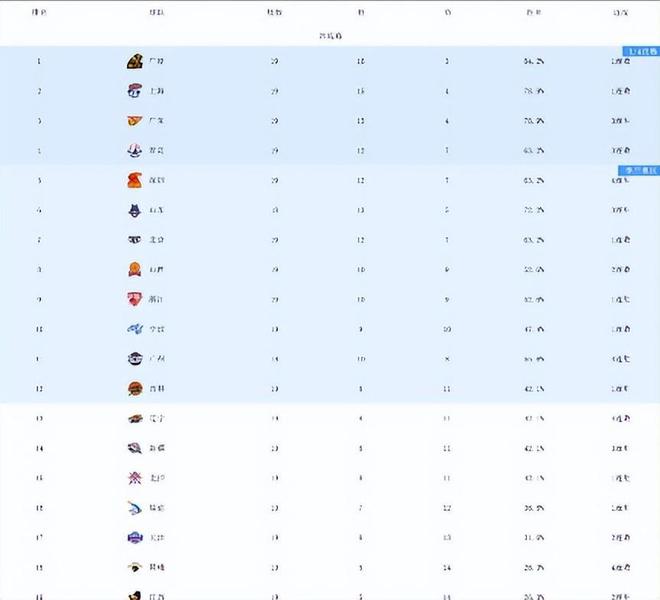Open the red logo in rank 9 row

pyautogui.click(x=135, y=299)
